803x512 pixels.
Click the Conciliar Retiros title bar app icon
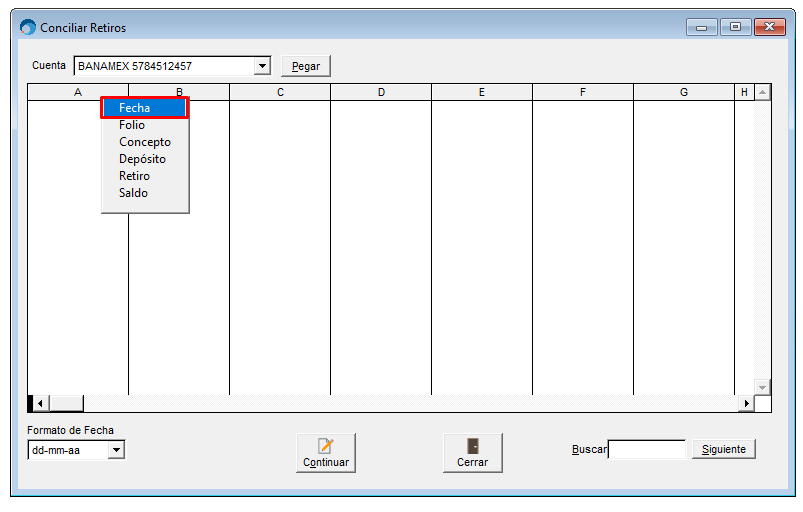pyautogui.click(x=28, y=27)
